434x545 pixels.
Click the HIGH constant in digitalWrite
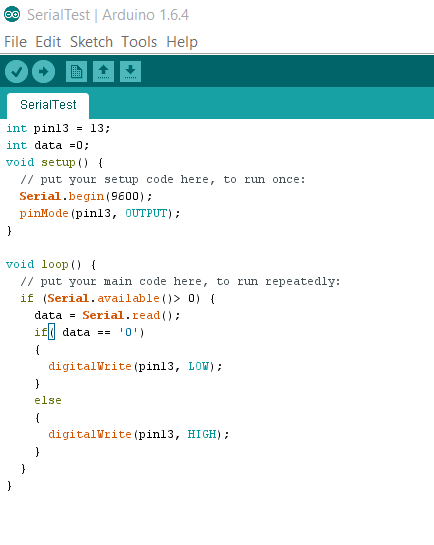click(202, 434)
